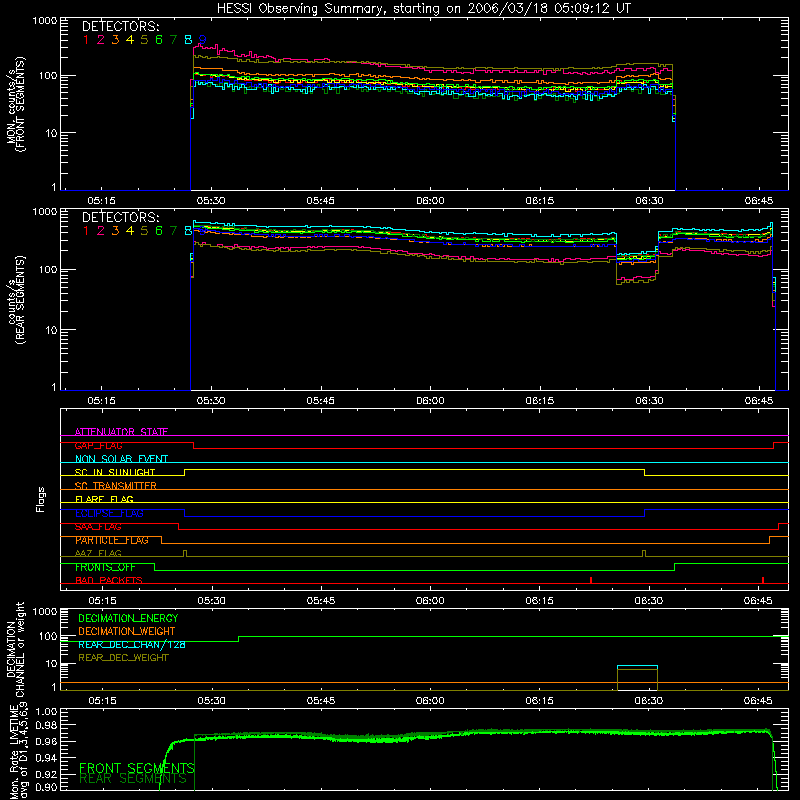
Task: Select the GAP_FLAG label
Action: coord(98,445)
